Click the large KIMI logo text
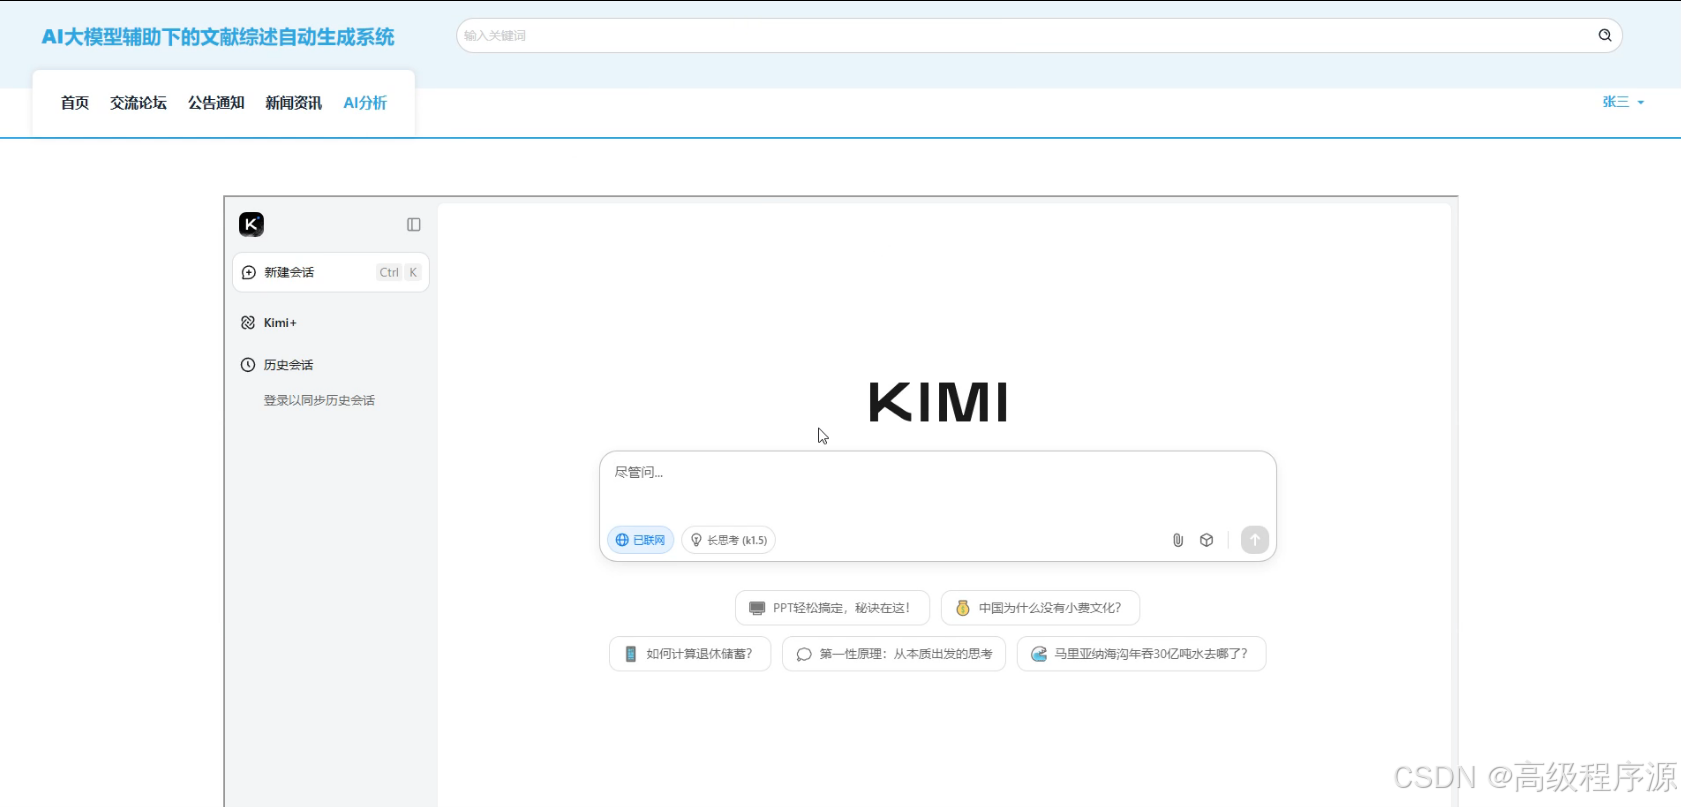The width and height of the screenshot is (1681, 807). [x=938, y=402]
